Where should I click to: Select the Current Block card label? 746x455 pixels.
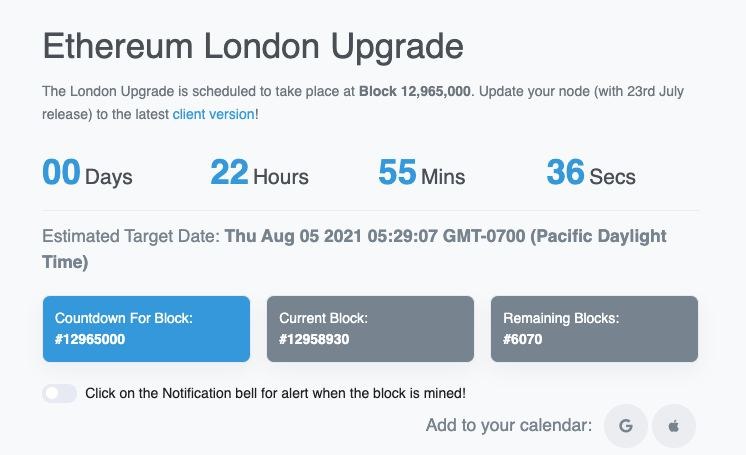(x=324, y=318)
